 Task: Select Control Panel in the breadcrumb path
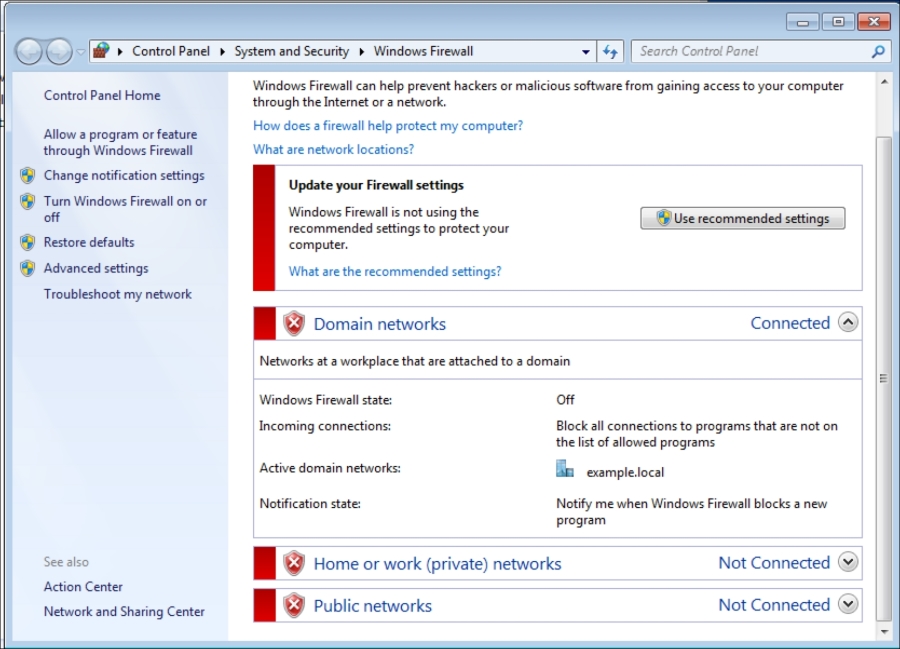coord(171,51)
